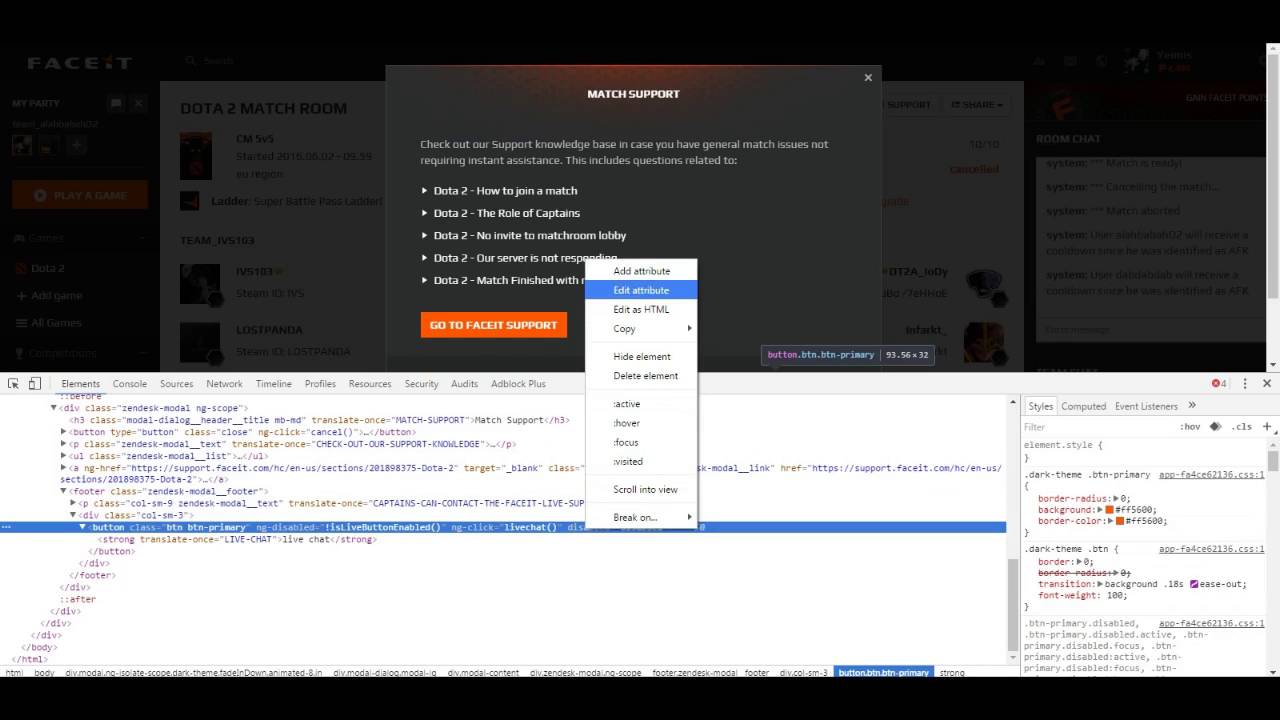Open the Security tab

click(x=421, y=384)
